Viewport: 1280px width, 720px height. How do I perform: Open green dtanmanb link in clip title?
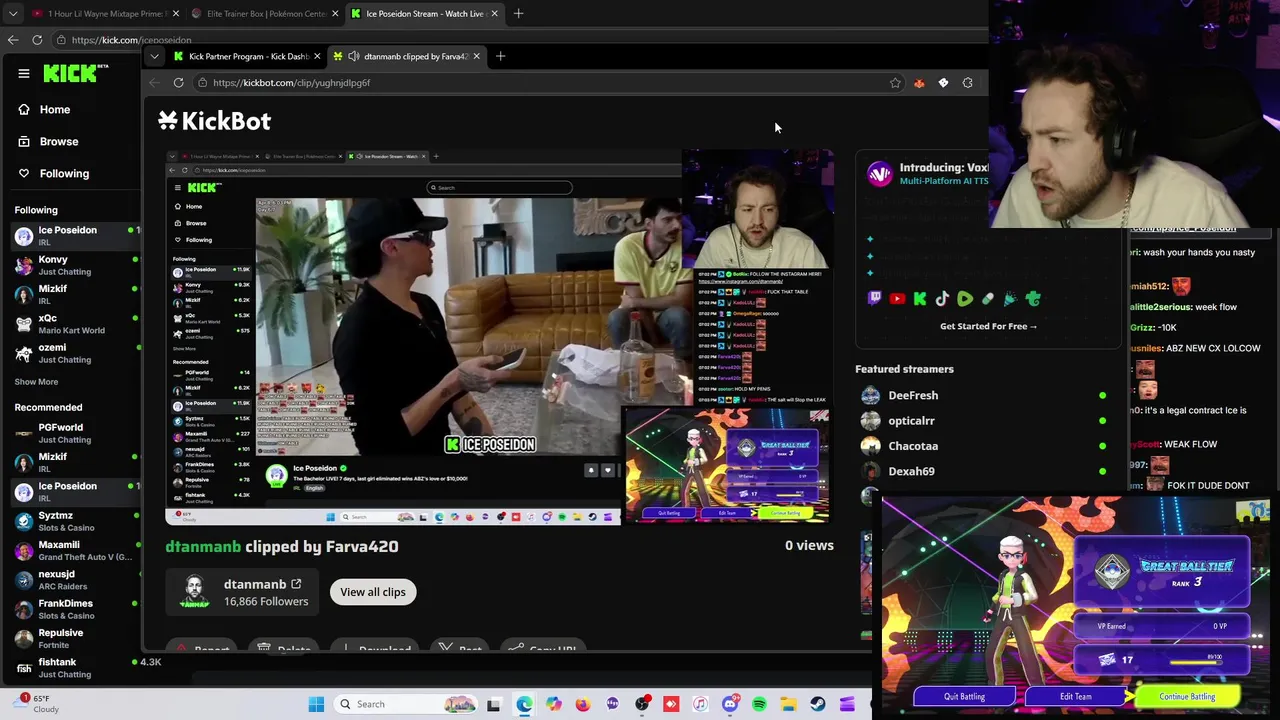(x=203, y=546)
